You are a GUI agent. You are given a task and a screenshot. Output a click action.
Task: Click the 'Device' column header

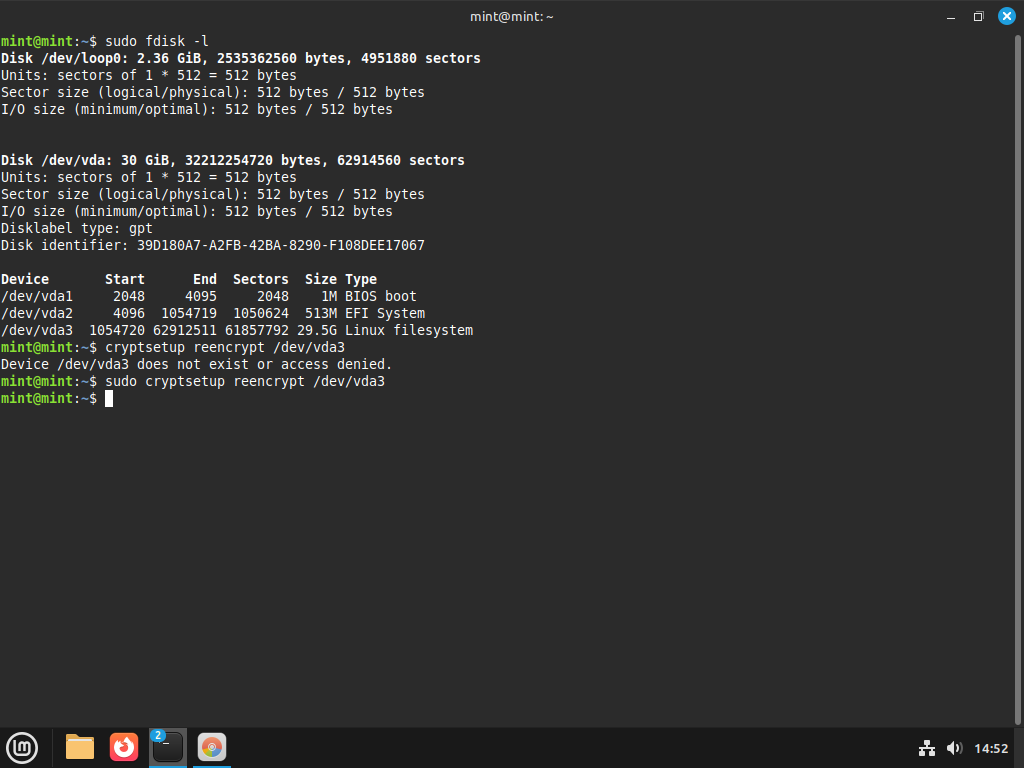(x=25, y=279)
